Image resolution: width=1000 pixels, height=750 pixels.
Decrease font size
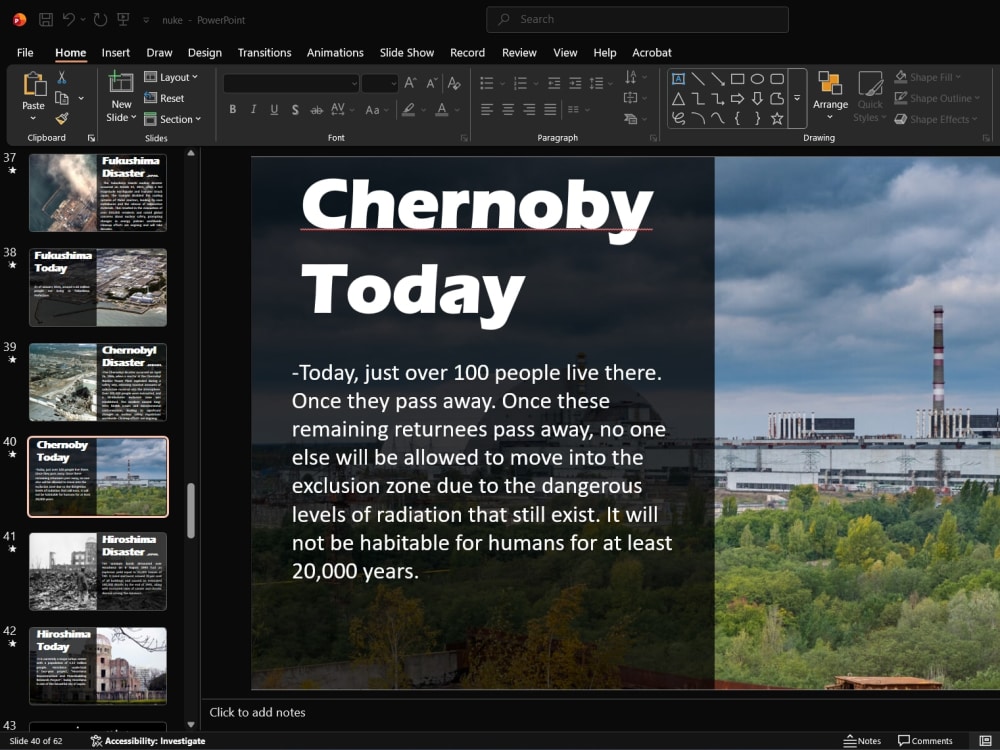coord(432,83)
